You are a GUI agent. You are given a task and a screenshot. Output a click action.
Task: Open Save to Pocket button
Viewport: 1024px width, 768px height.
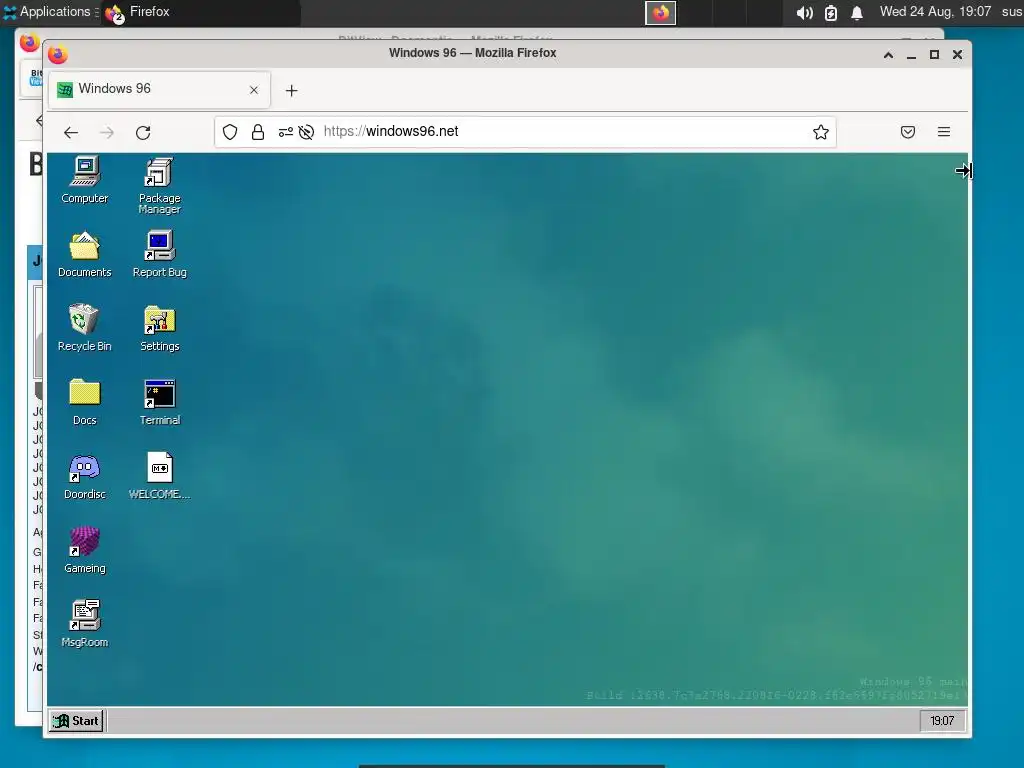pos(908,132)
